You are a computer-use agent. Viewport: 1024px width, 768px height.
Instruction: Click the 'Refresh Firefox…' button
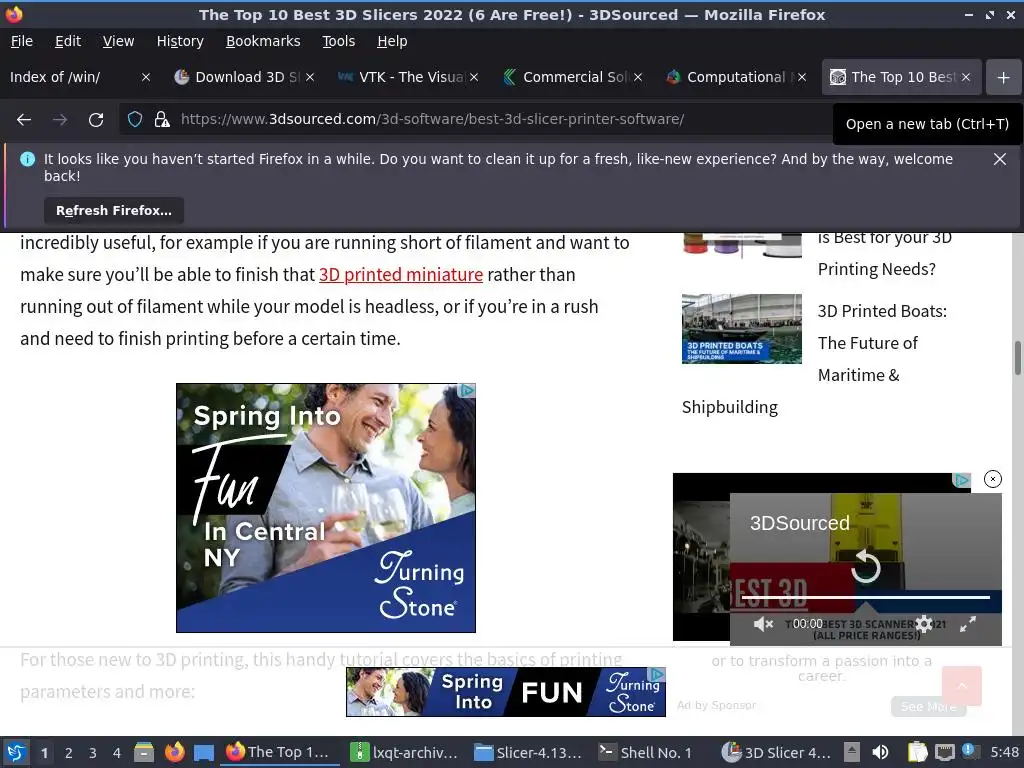pos(114,211)
